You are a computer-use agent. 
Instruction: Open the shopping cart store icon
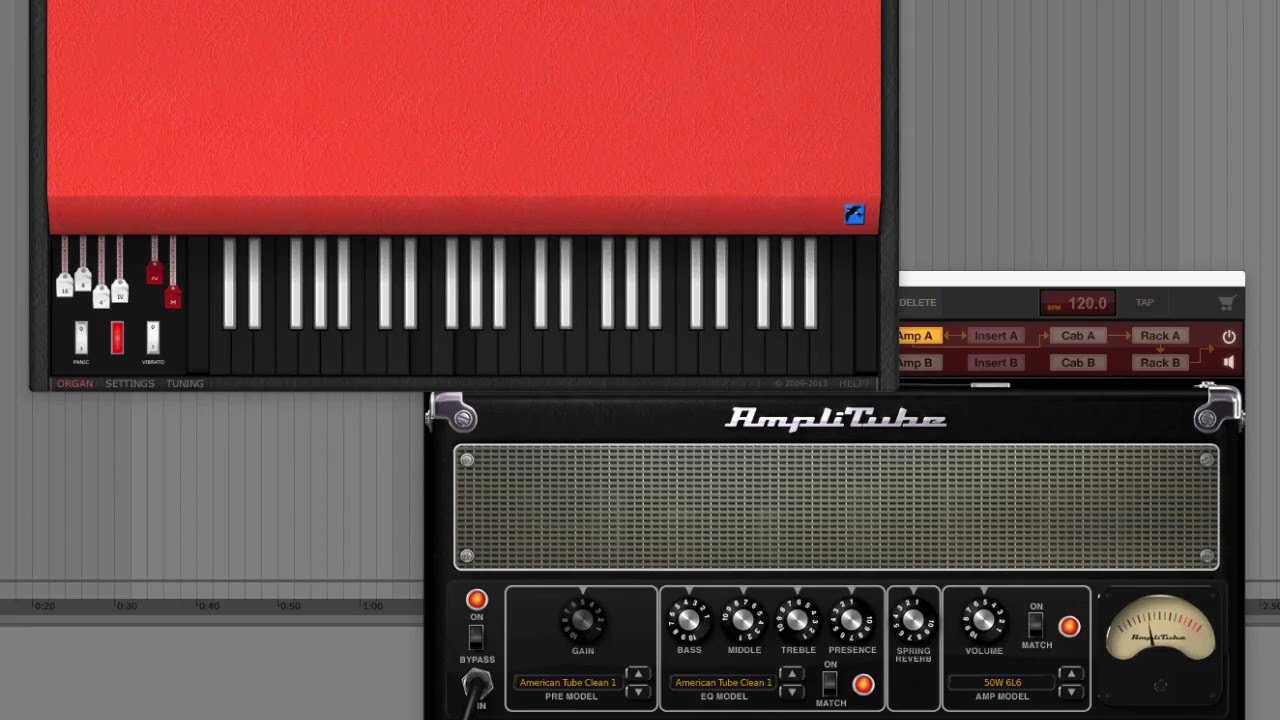(x=1227, y=303)
